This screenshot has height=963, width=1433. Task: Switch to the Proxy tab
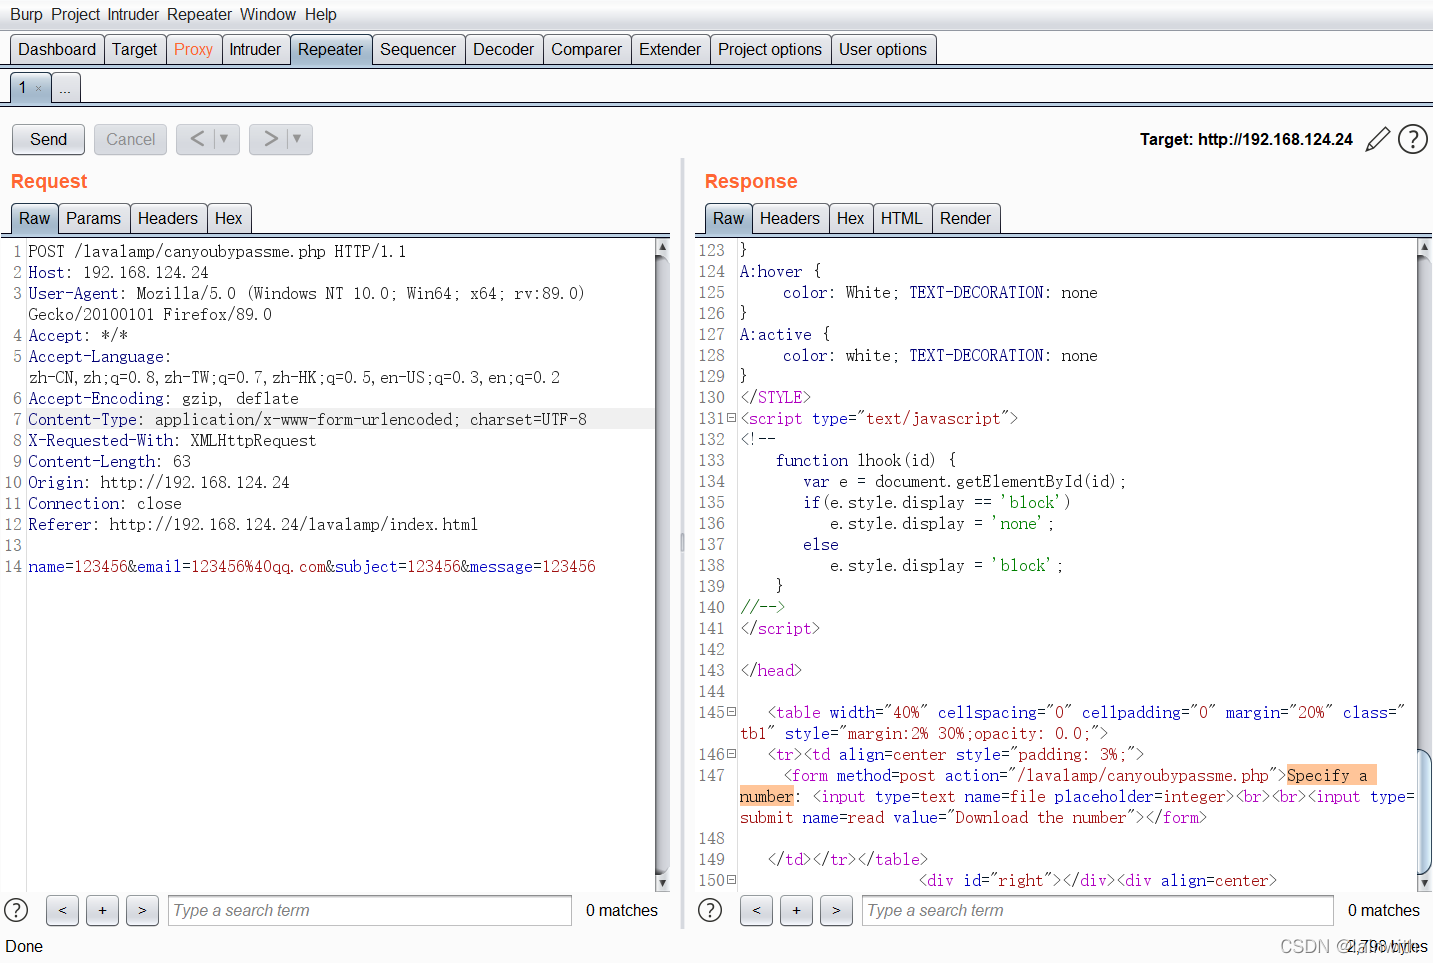pos(193,50)
